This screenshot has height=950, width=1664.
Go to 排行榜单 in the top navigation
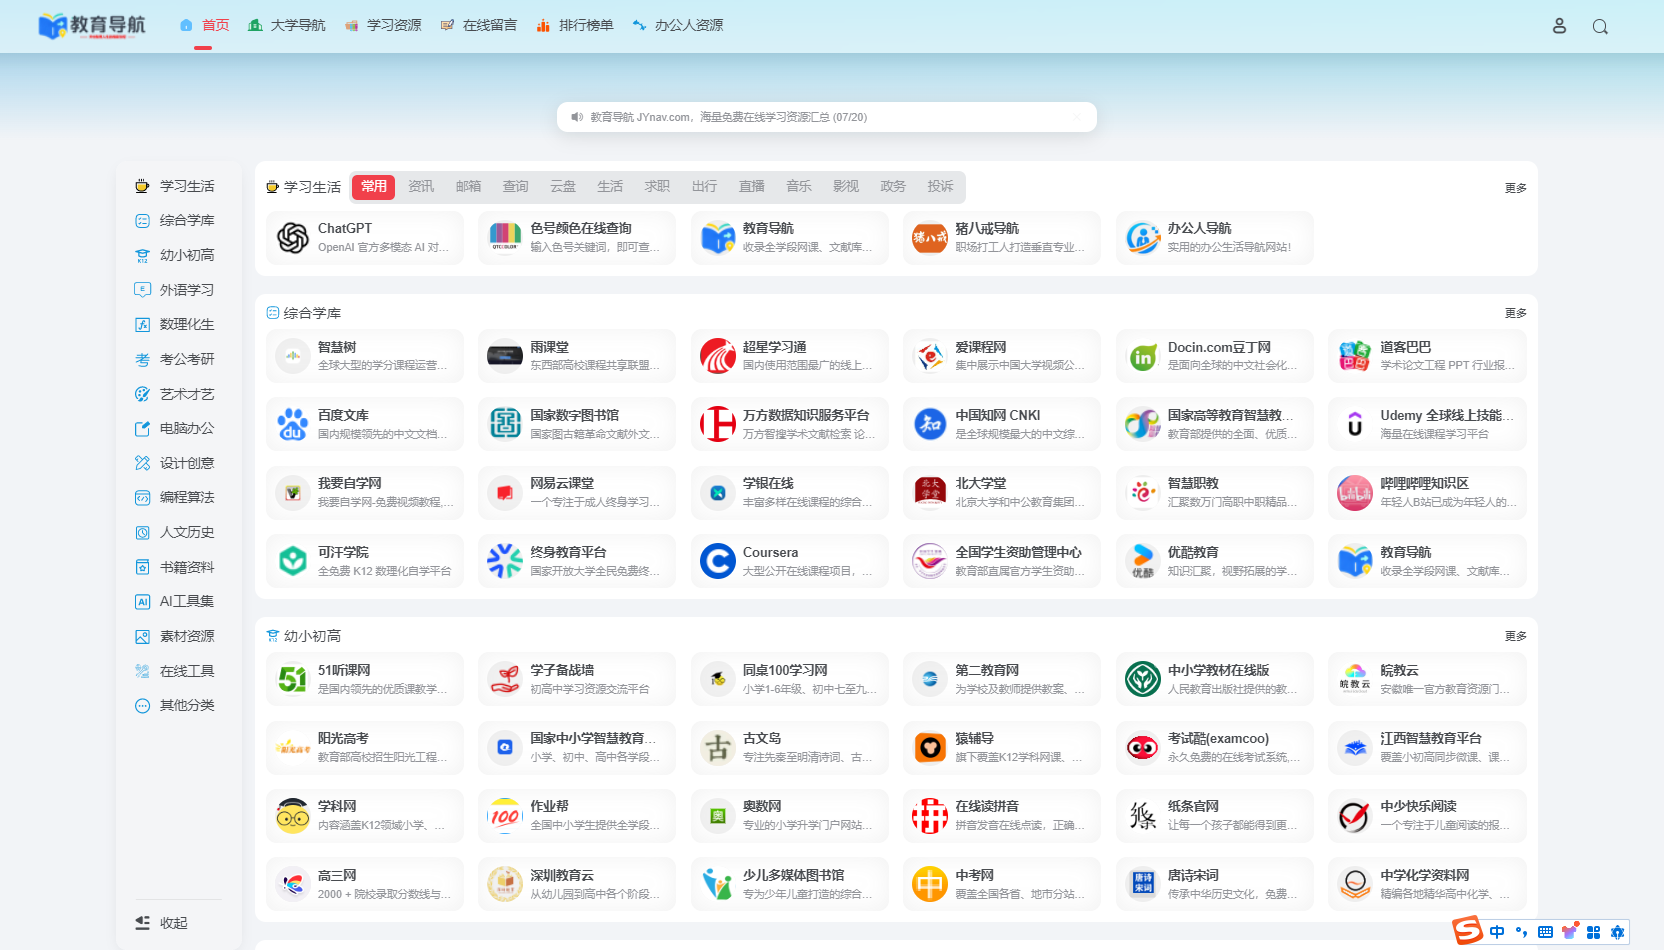(575, 26)
